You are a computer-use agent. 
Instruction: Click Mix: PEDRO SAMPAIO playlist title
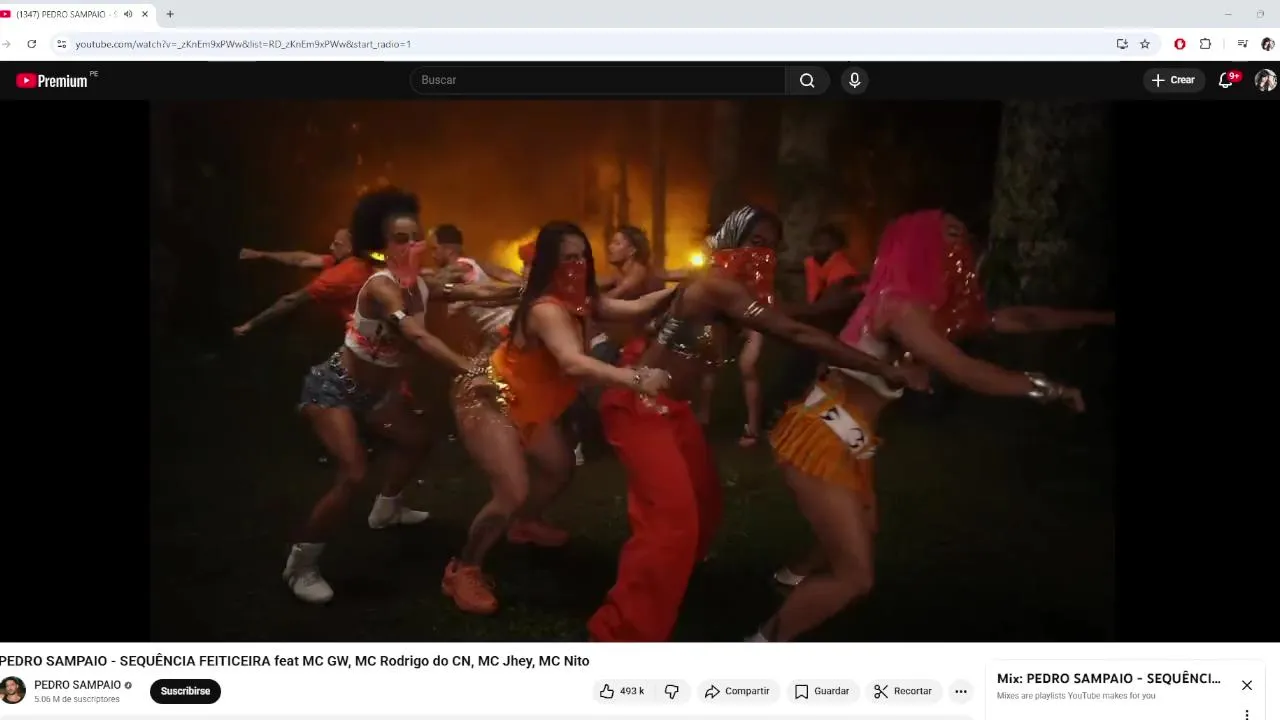(1108, 678)
